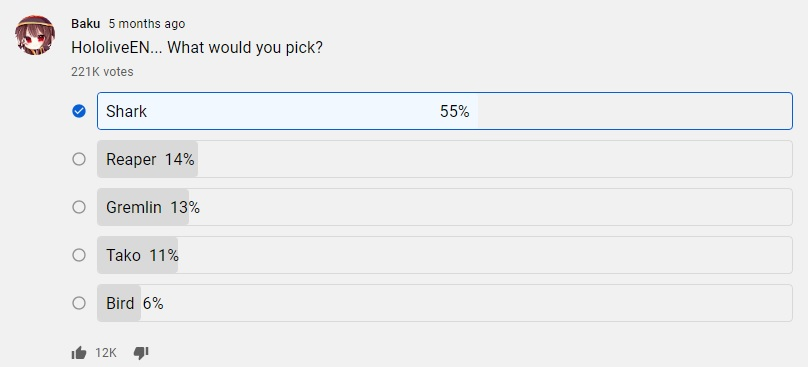The width and height of the screenshot is (808, 367).
Task: Select the Gremlin radio button
Action: pyautogui.click(x=79, y=207)
